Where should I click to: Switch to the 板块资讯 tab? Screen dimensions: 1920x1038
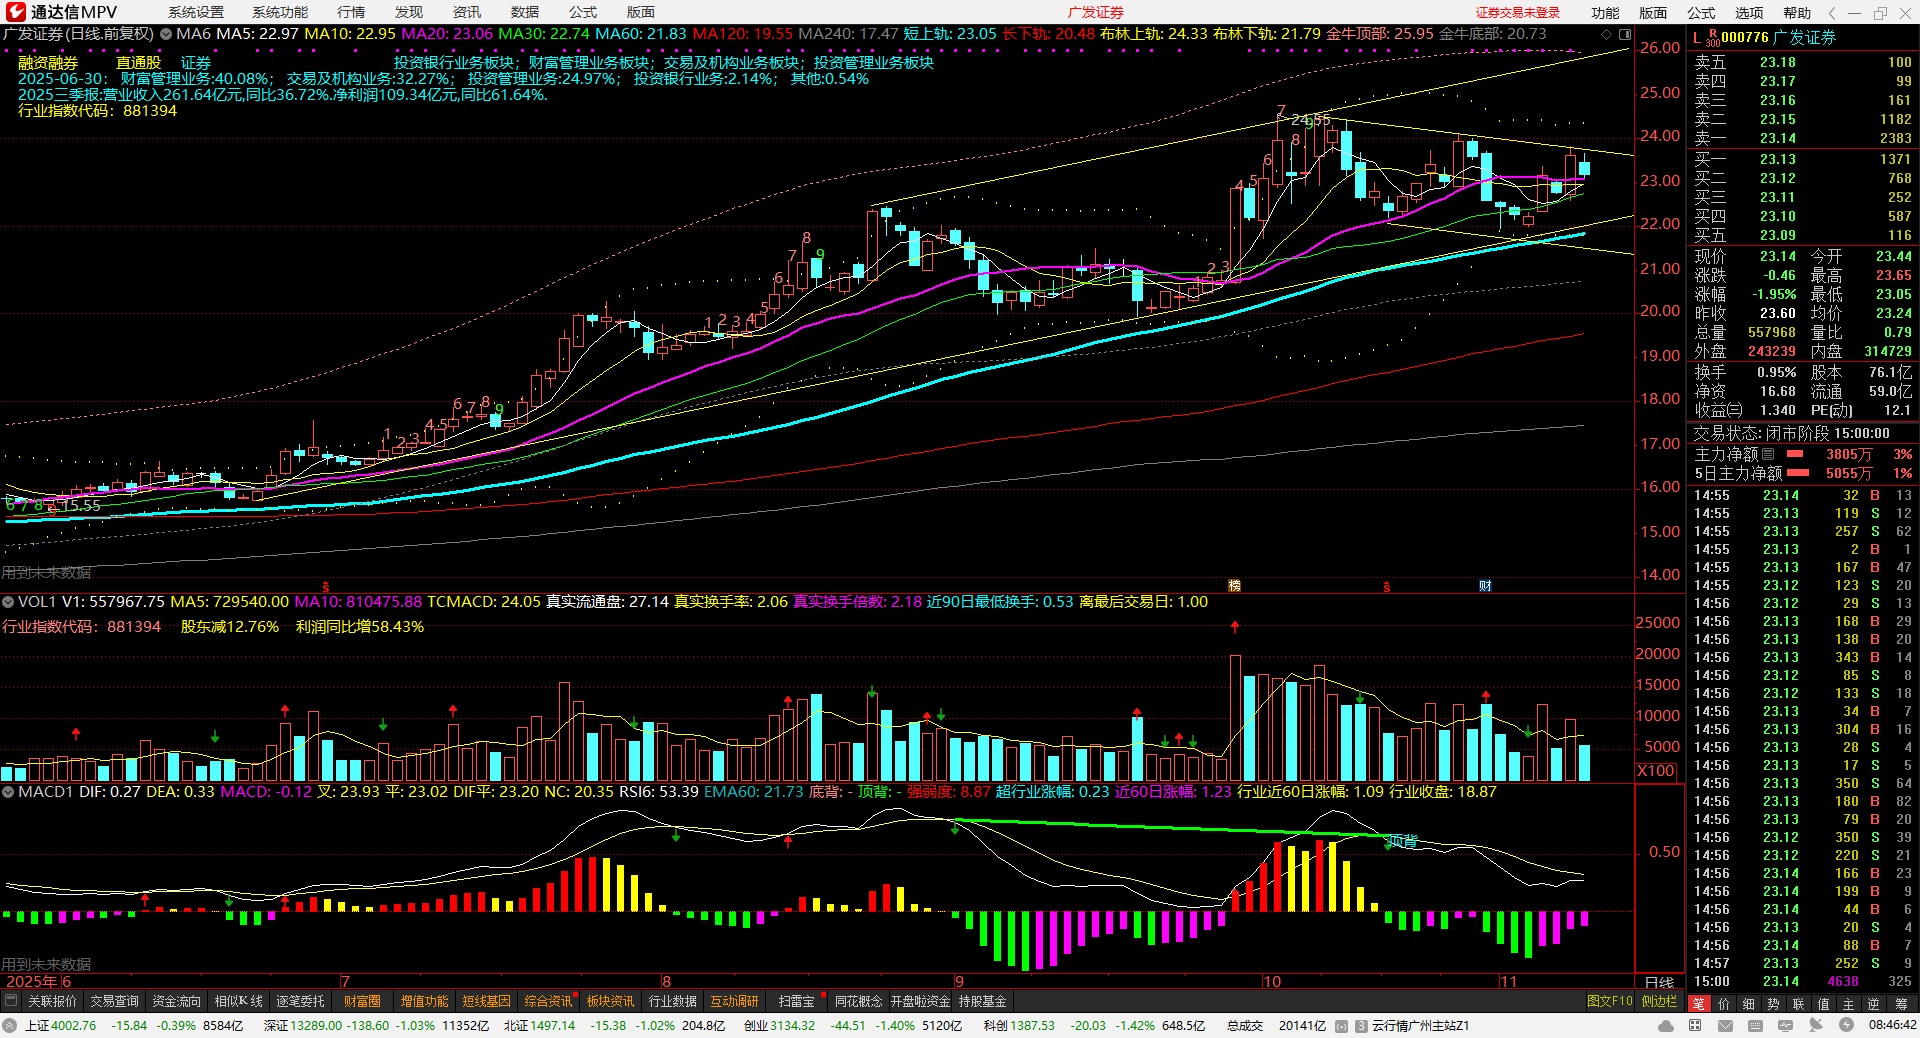point(610,1001)
